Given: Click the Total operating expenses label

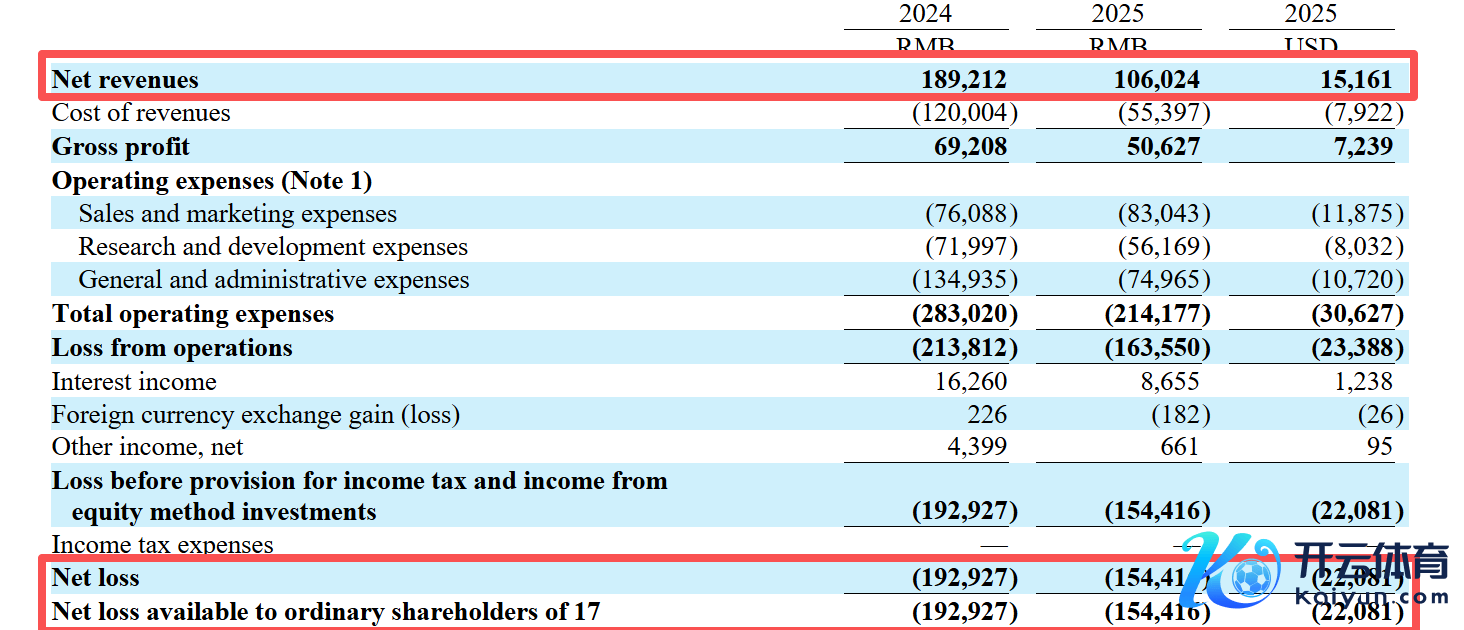Looking at the screenshot, I should click(193, 314).
